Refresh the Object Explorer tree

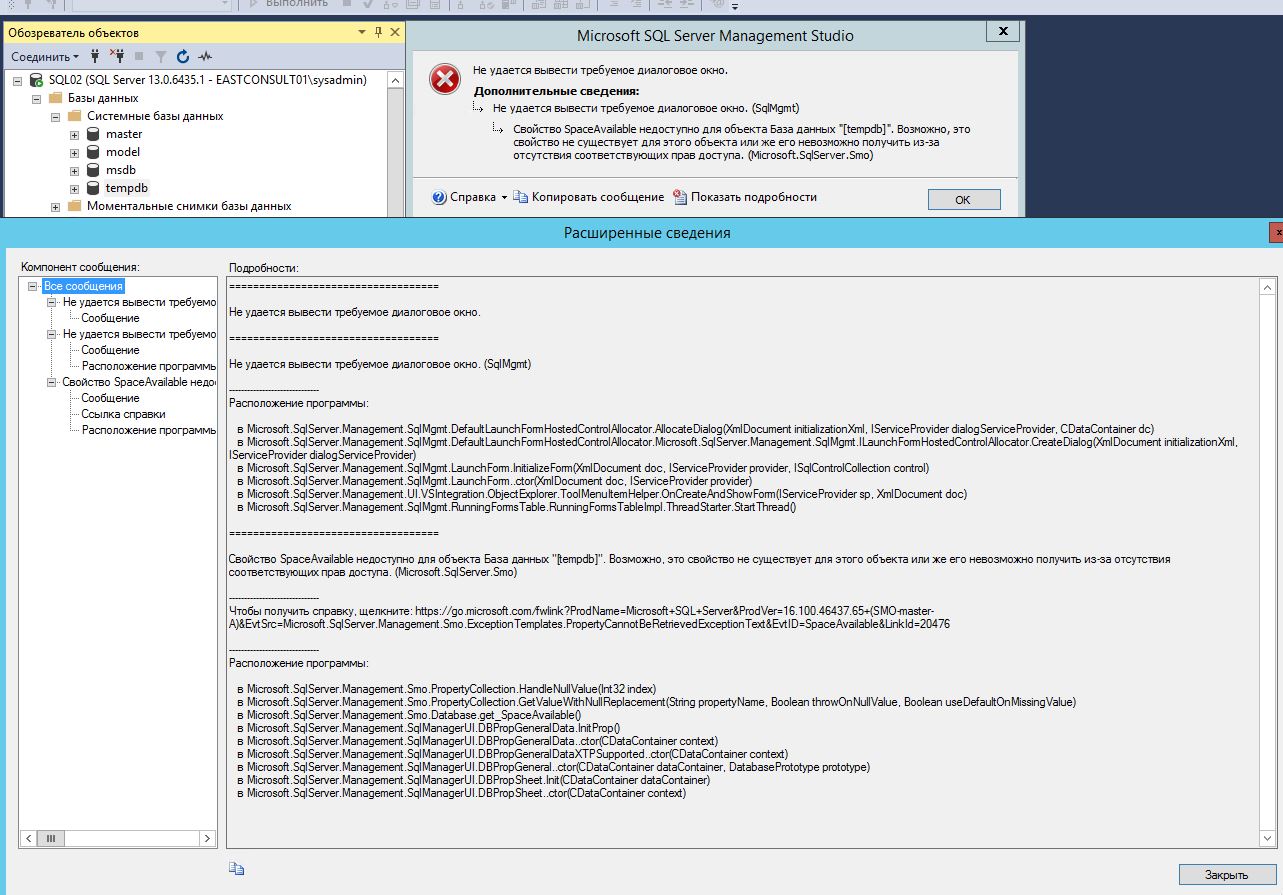point(183,57)
